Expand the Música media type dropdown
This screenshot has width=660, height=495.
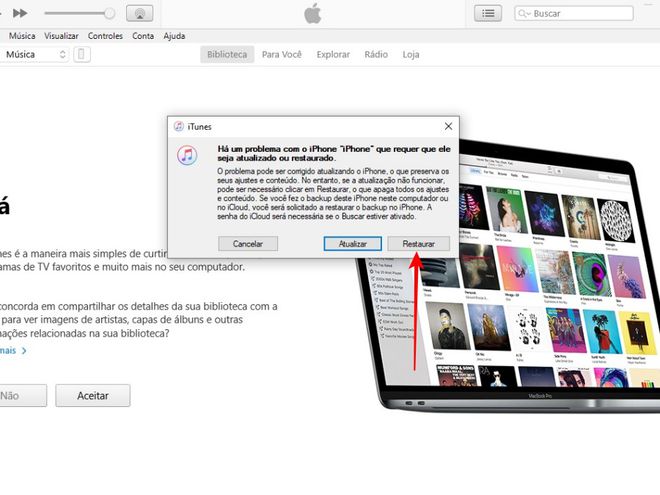click(35, 54)
